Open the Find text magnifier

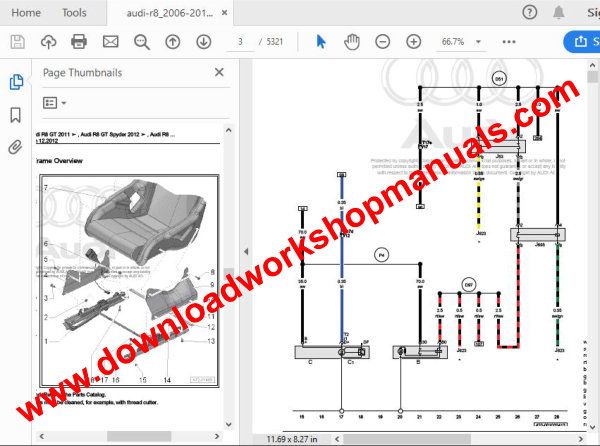(x=142, y=42)
